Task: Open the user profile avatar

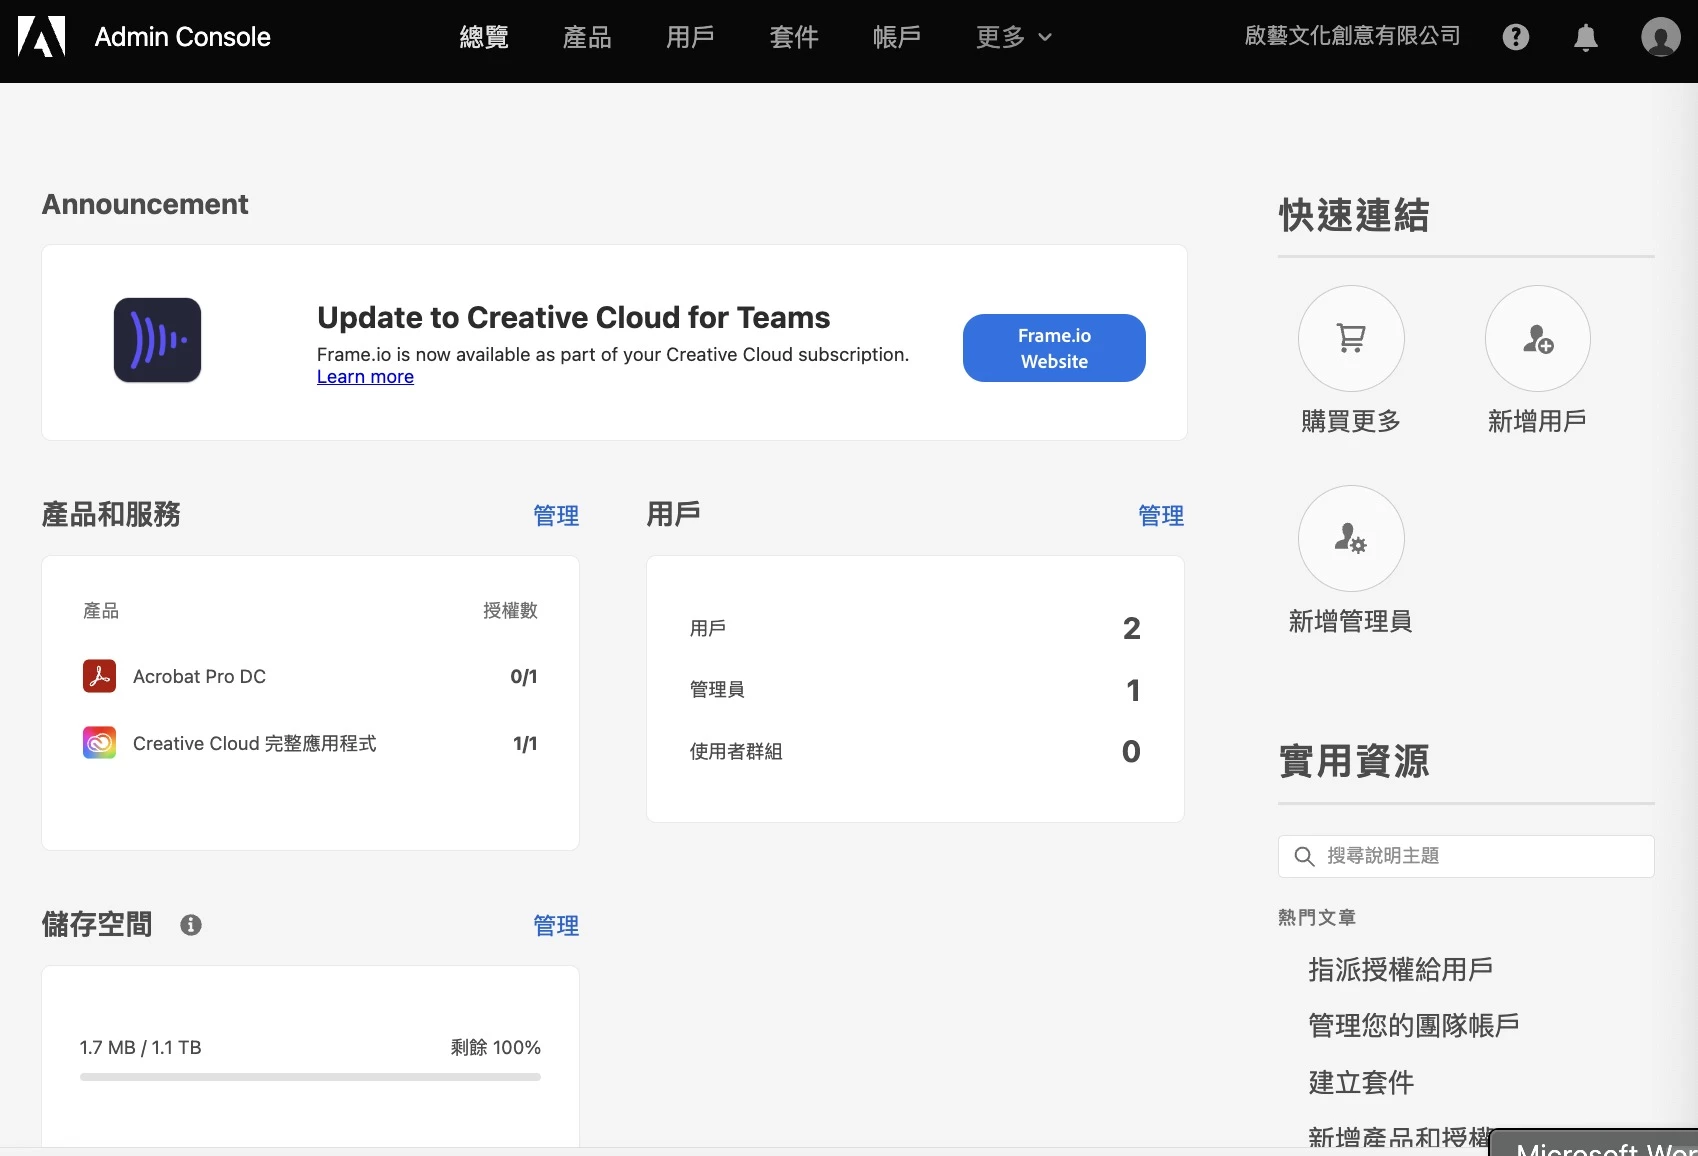Action: [x=1661, y=37]
